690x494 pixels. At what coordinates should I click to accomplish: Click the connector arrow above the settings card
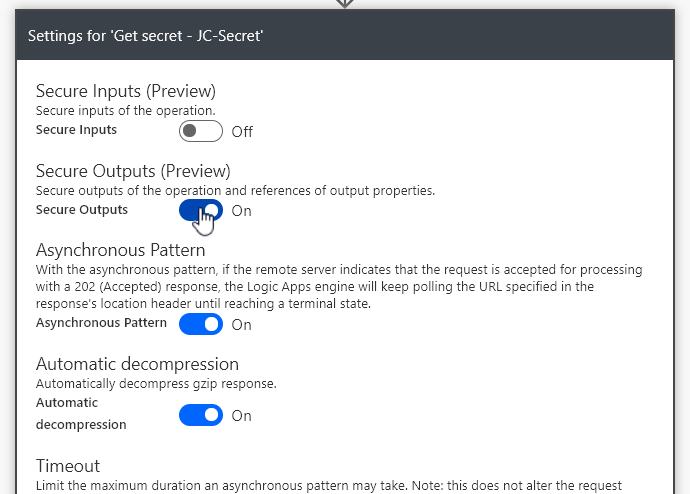point(344,3)
